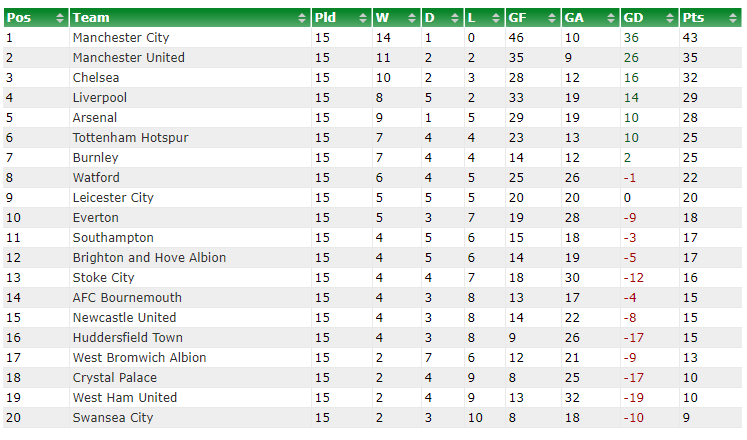Viewport: 747px width, 440px height.
Task: Click sort arrows in Team header
Action: coord(302,18)
